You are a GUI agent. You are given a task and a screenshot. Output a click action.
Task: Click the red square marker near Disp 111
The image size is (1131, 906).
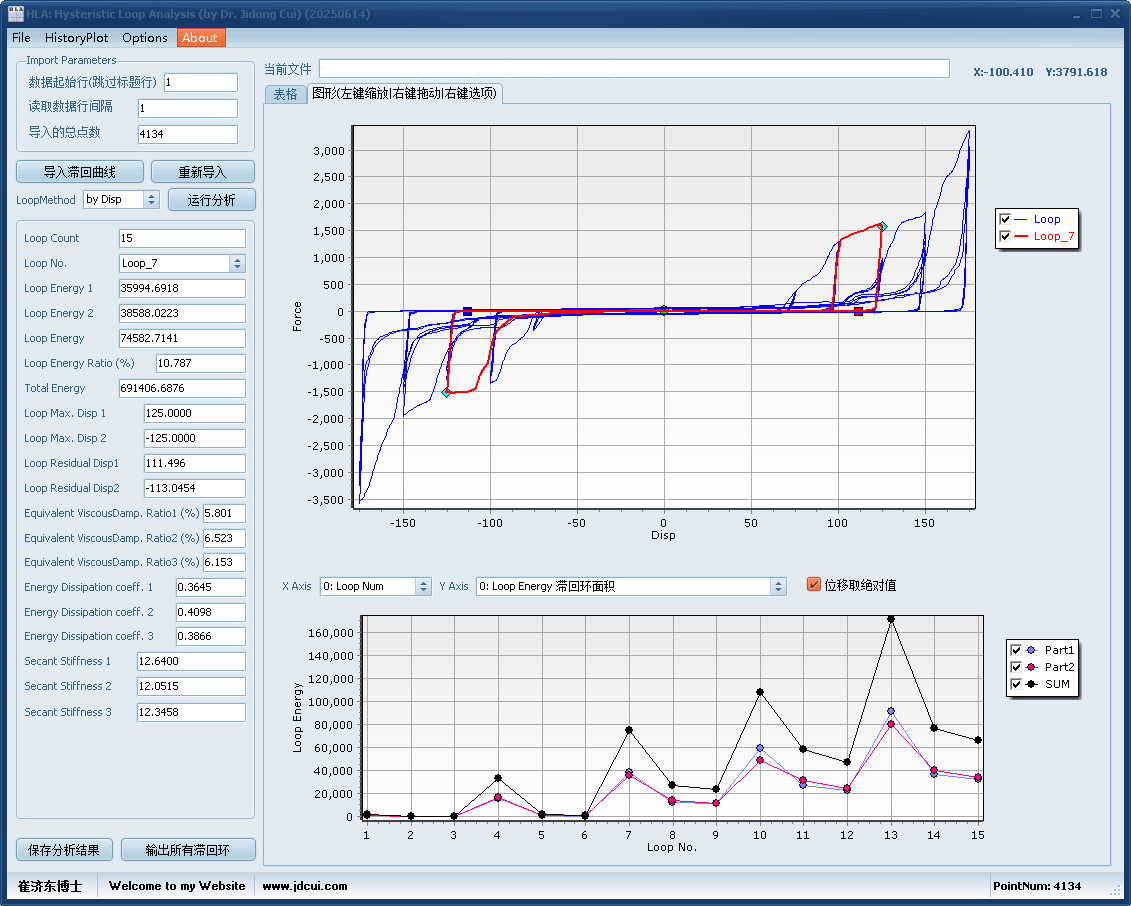(858, 312)
